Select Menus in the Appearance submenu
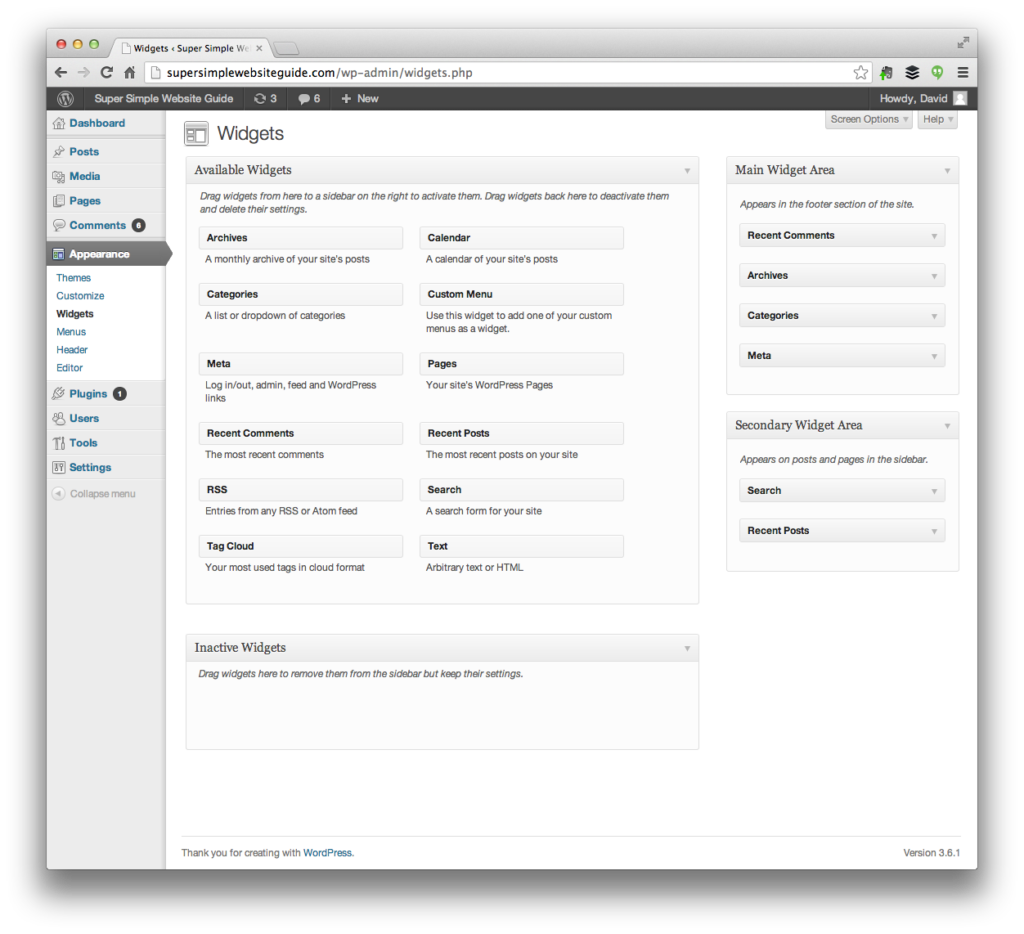 pyautogui.click(x=71, y=332)
